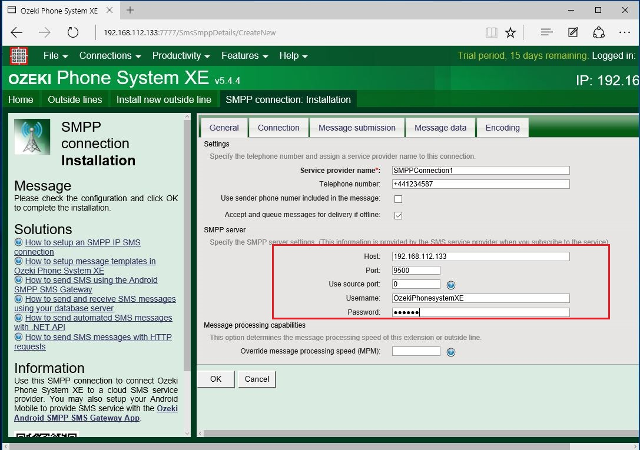Go to Install new outside line tab

pyautogui.click(x=164, y=100)
